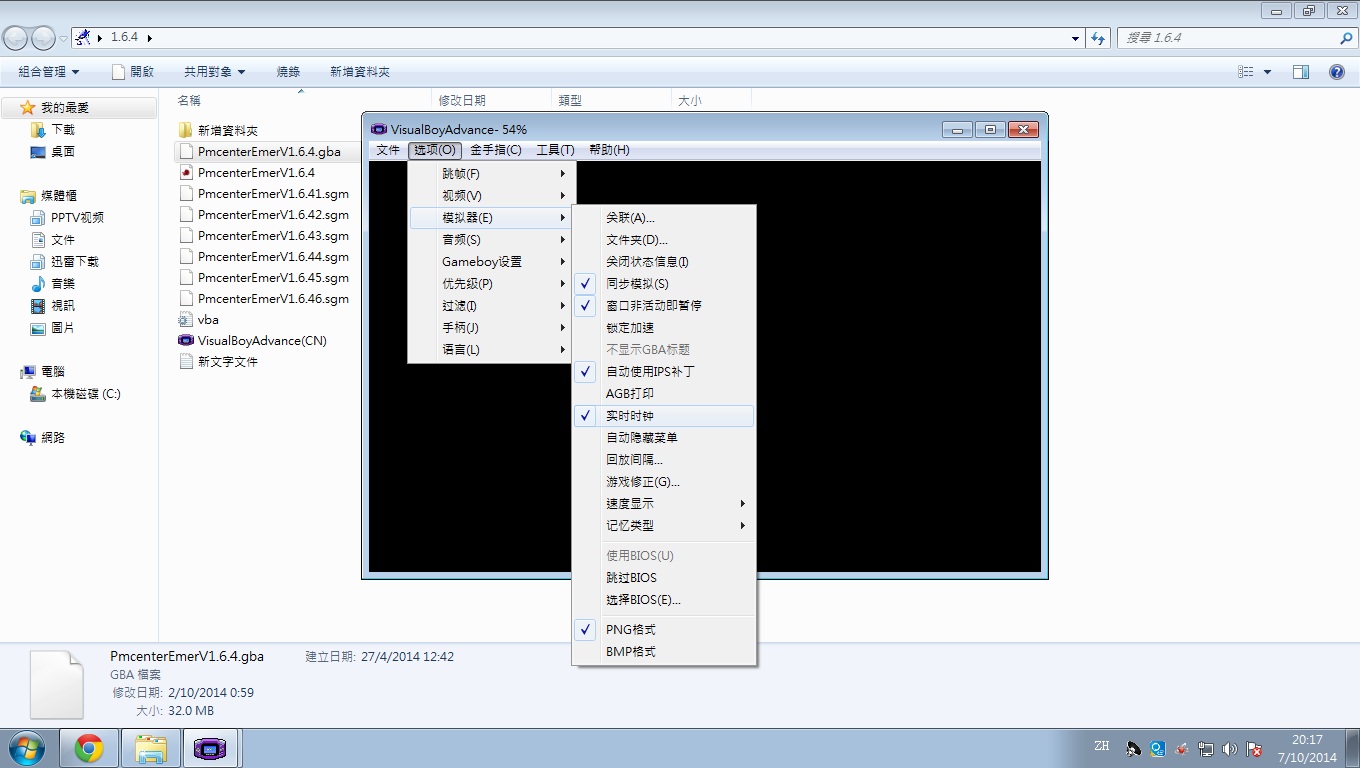Click 游戏修正(G)... entry

tap(664, 481)
